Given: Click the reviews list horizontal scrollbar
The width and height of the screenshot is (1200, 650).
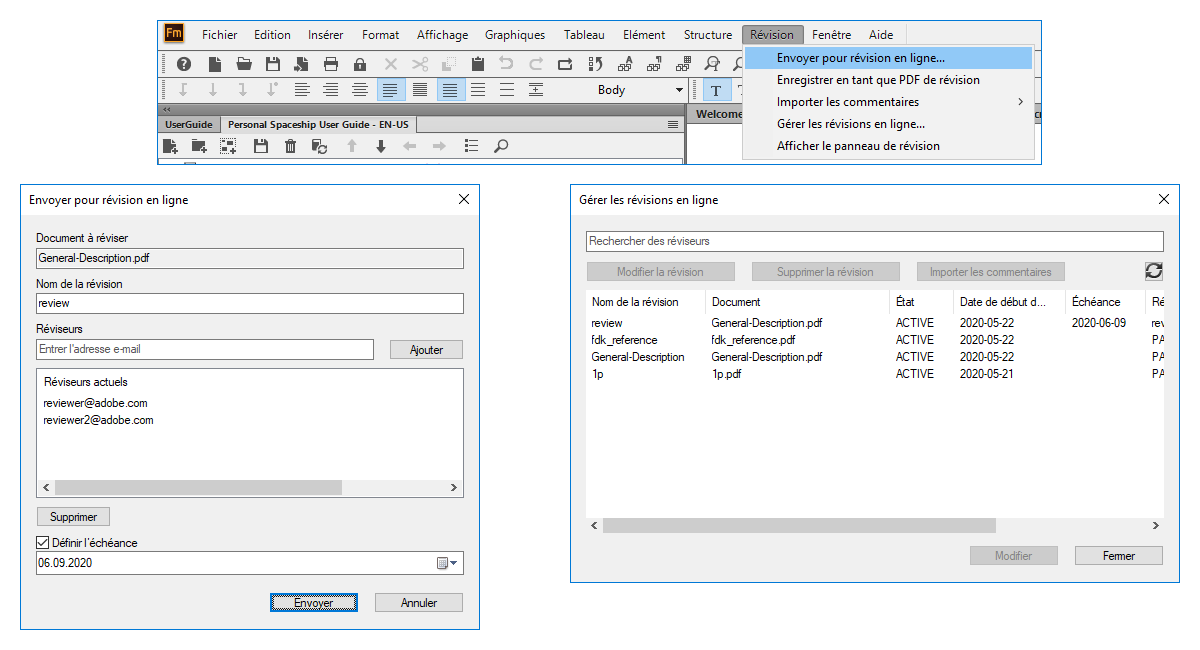Looking at the screenshot, I should 799,526.
